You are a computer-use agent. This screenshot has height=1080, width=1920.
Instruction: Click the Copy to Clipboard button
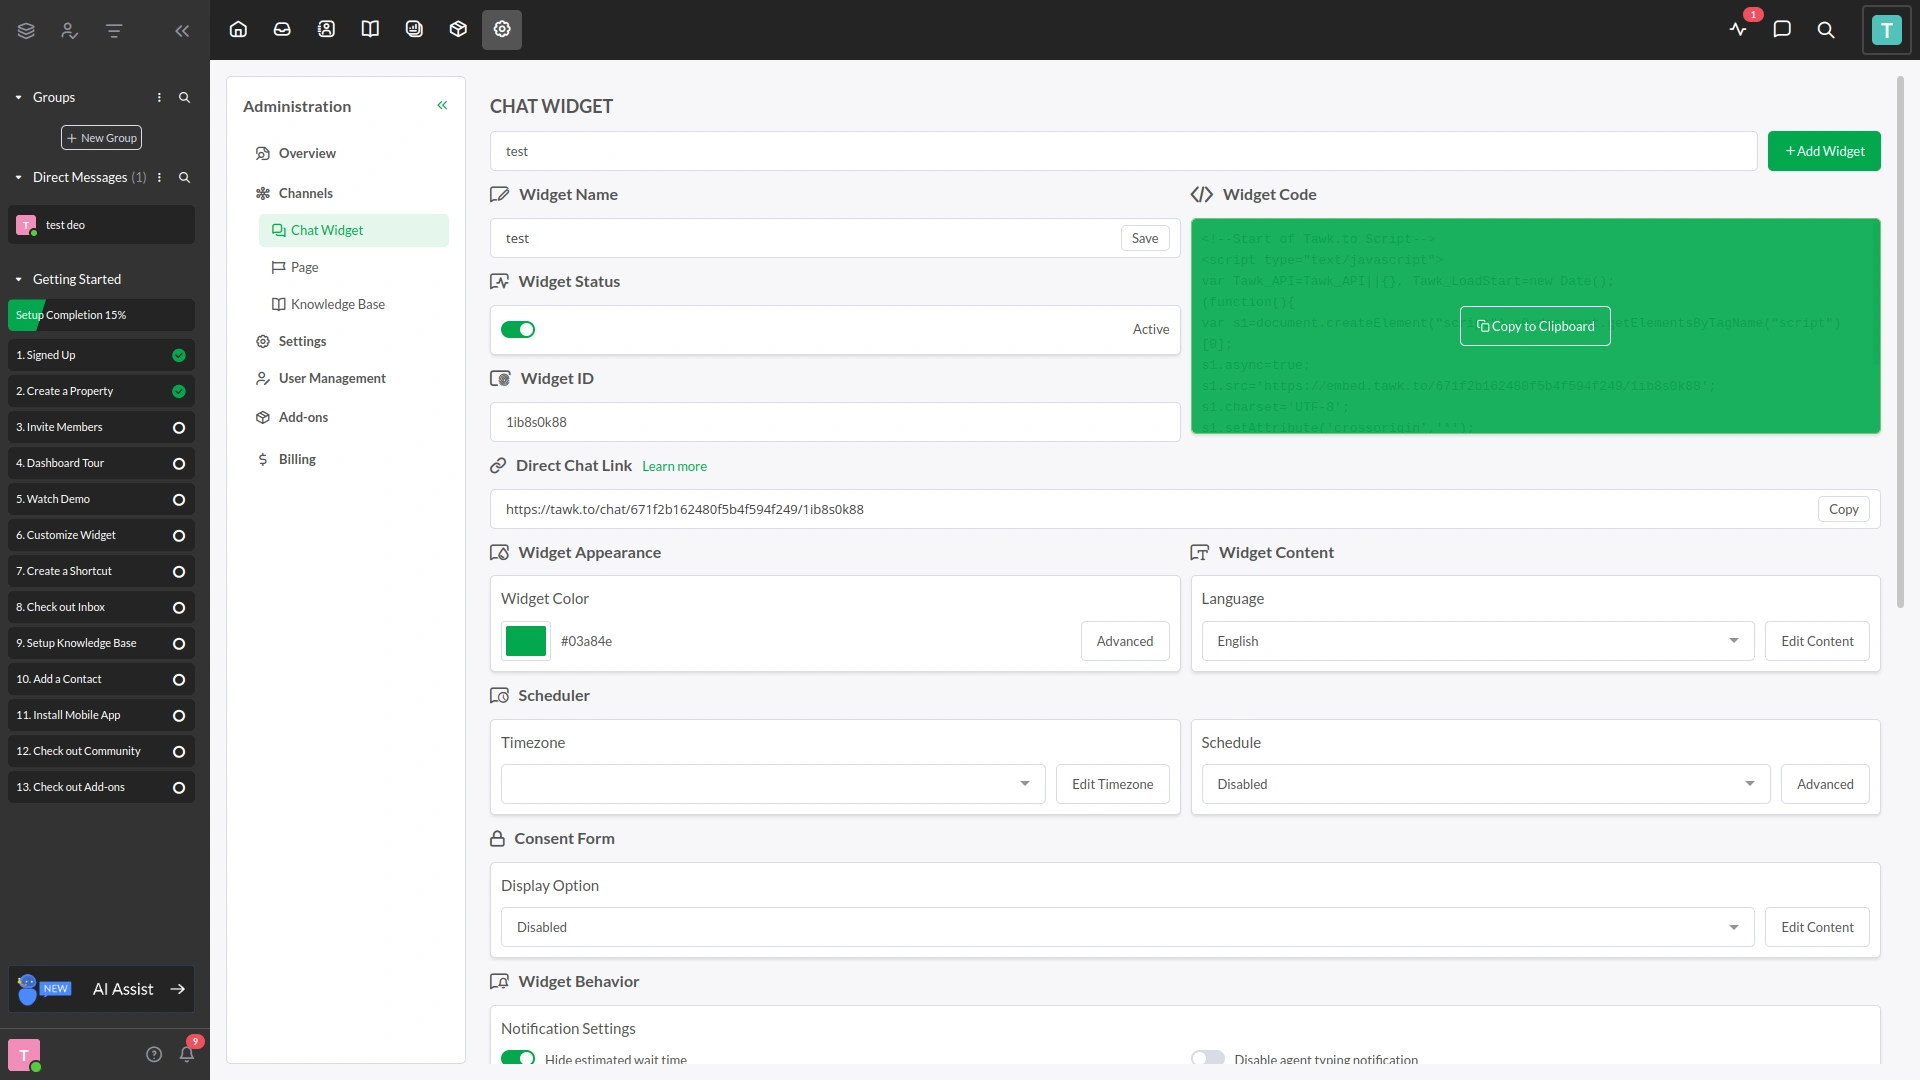click(1535, 326)
